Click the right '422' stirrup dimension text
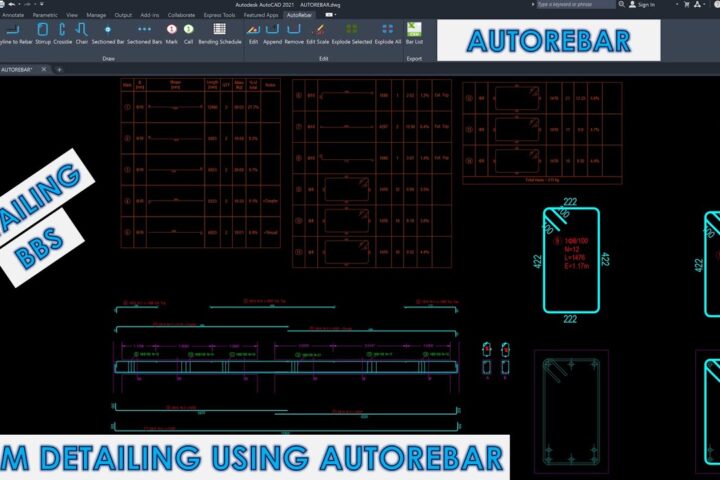The image size is (720, 480). [x=605, y=259]
